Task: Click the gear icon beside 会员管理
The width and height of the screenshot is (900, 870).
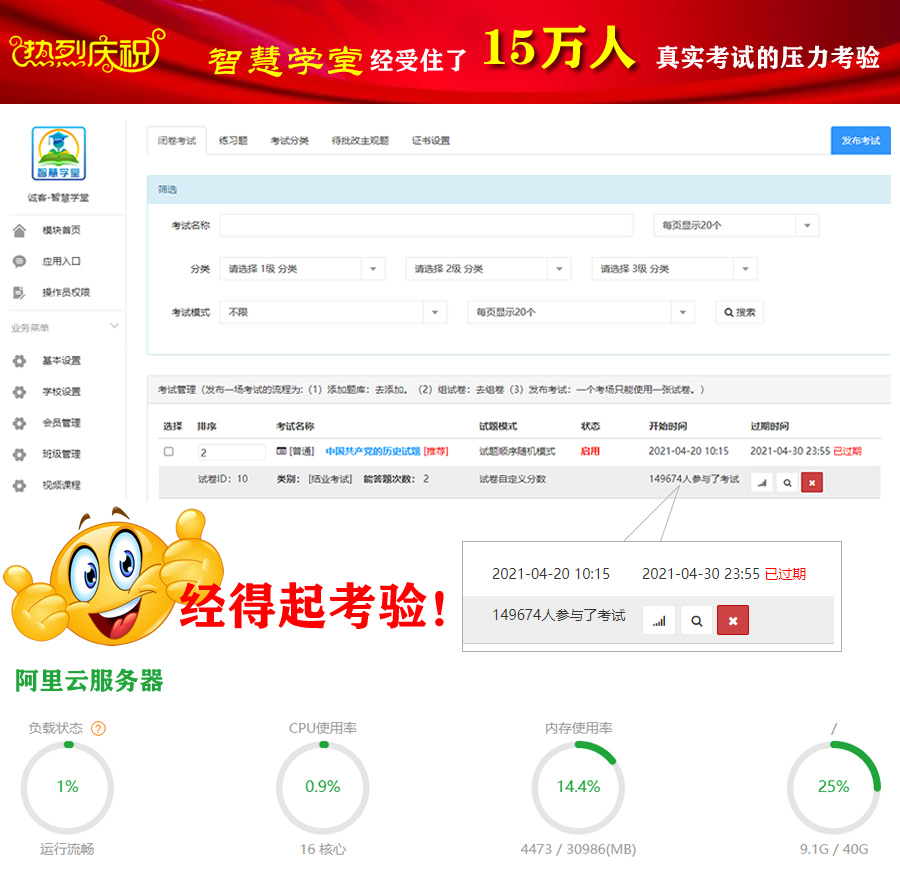Action: point(20,424)
